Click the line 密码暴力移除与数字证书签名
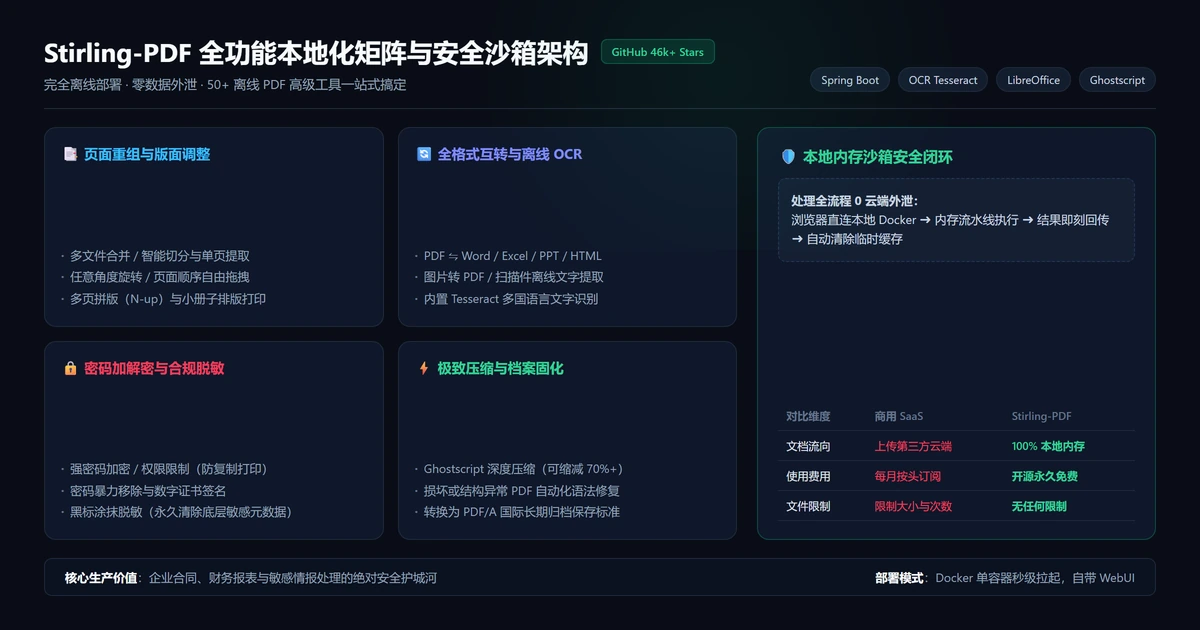The height and width of the screenshot is (630, 1200). pyautogui.click(x=148, y=491)
